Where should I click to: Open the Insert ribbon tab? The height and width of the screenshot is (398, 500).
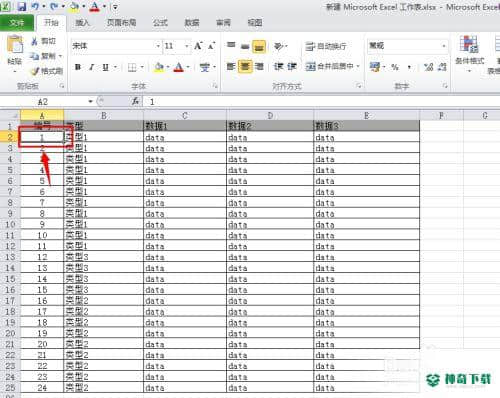point(82,23)
